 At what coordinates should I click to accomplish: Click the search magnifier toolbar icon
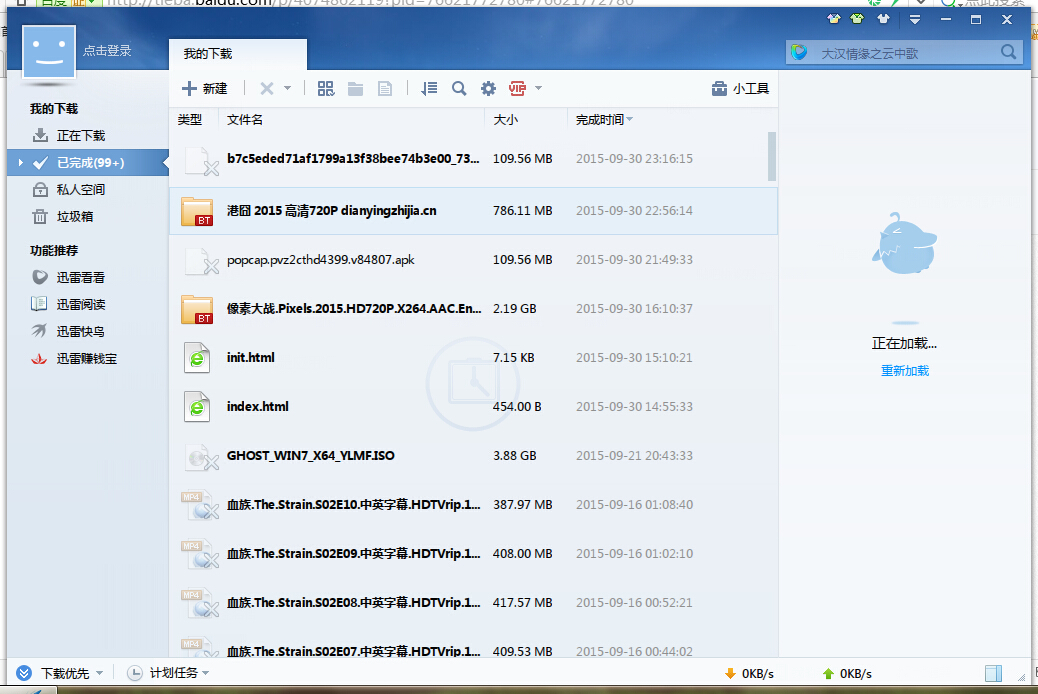[459, 88]
